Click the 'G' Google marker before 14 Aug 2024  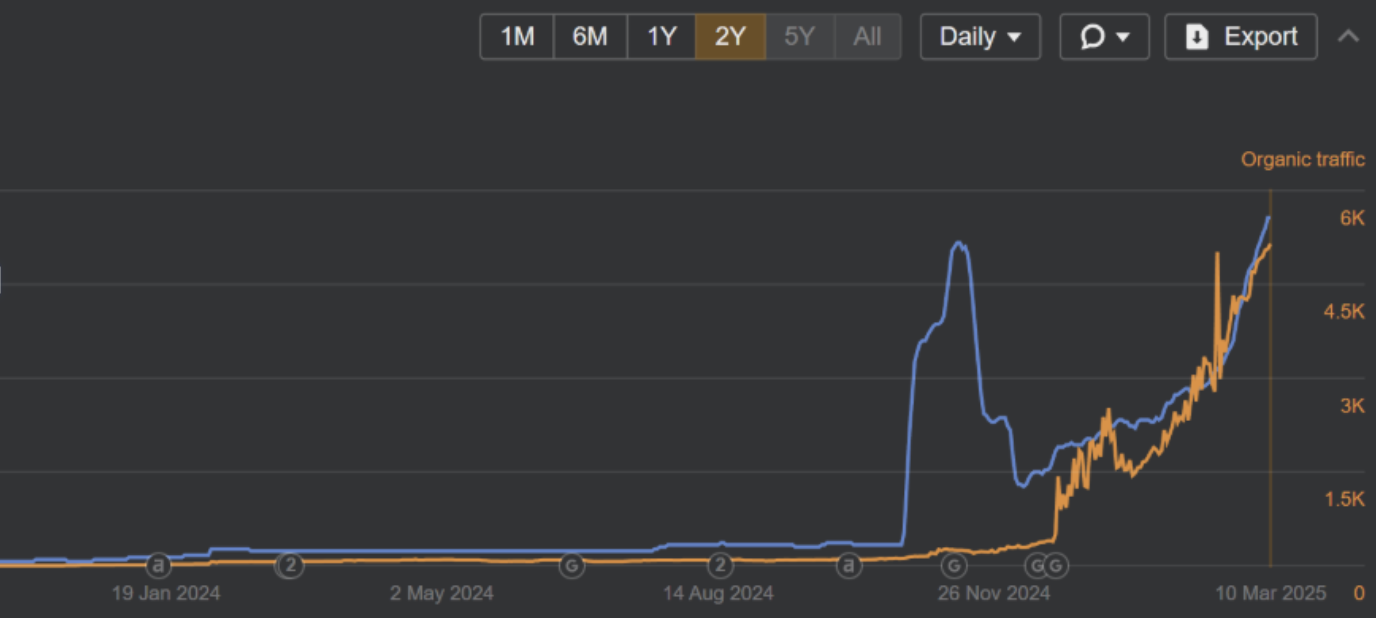click(x=571, y=565)
